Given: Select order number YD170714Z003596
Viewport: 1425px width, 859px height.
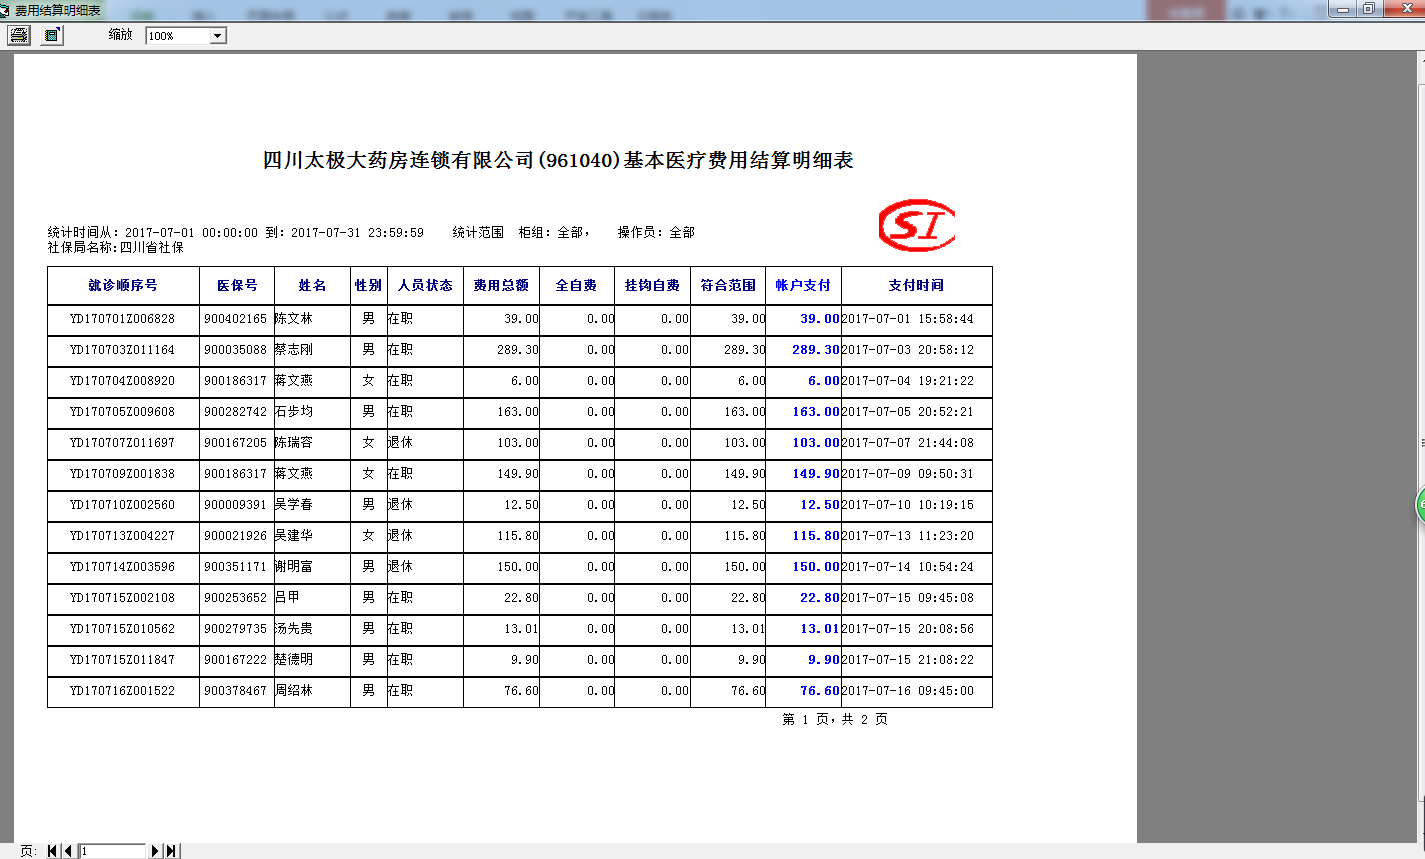Looking at the screenshot, I should coord(122,567).
